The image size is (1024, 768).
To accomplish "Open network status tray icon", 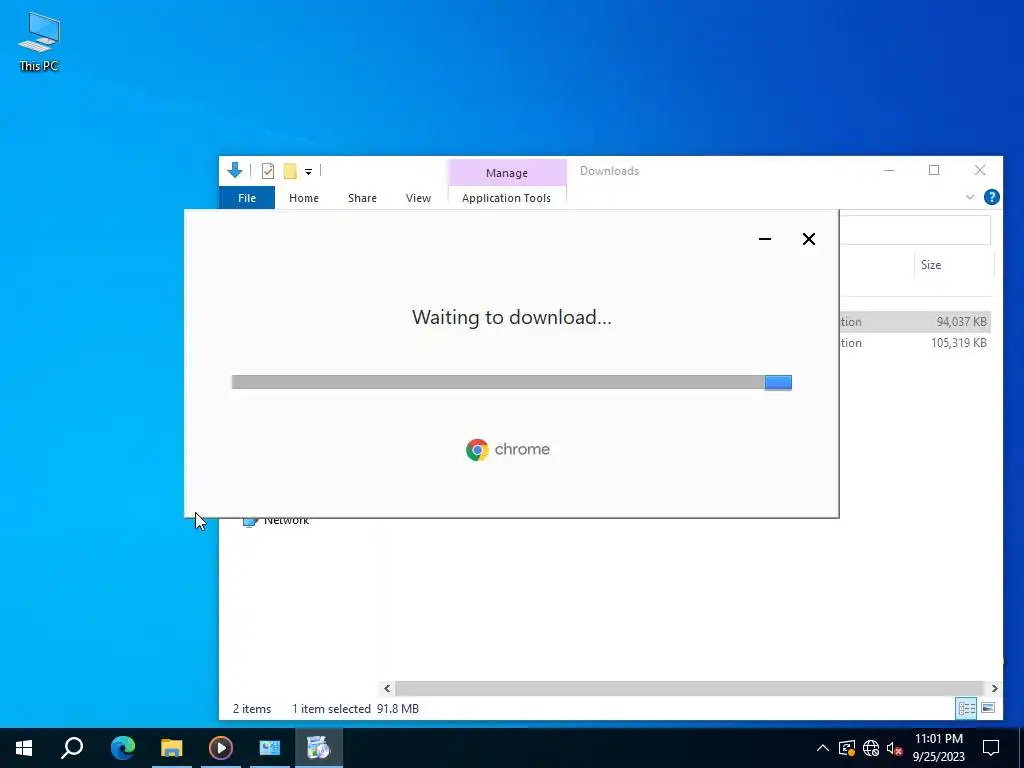I will tap(871, 748).
